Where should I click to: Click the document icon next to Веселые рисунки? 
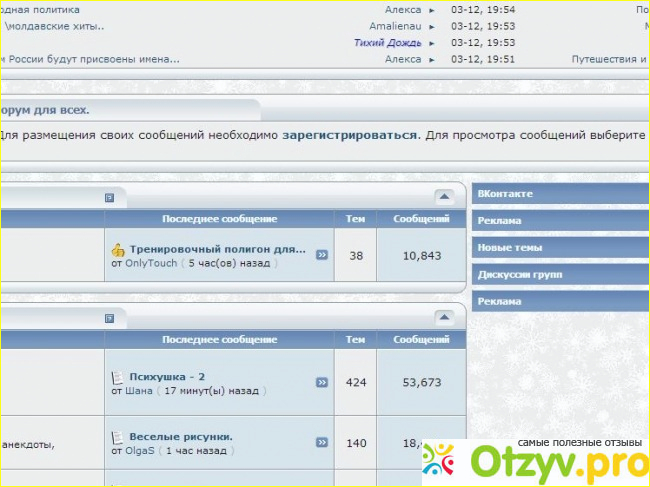pyautogui.click(x=118, y=437)
